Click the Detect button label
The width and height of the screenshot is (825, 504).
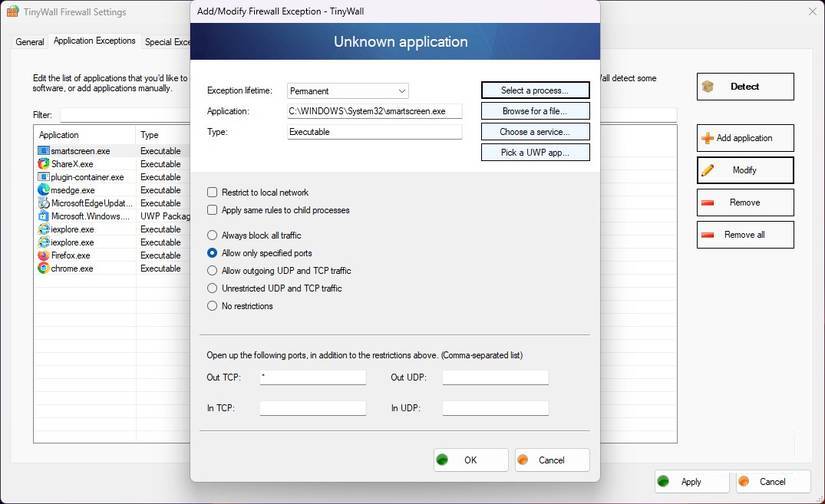coord(744,86)
